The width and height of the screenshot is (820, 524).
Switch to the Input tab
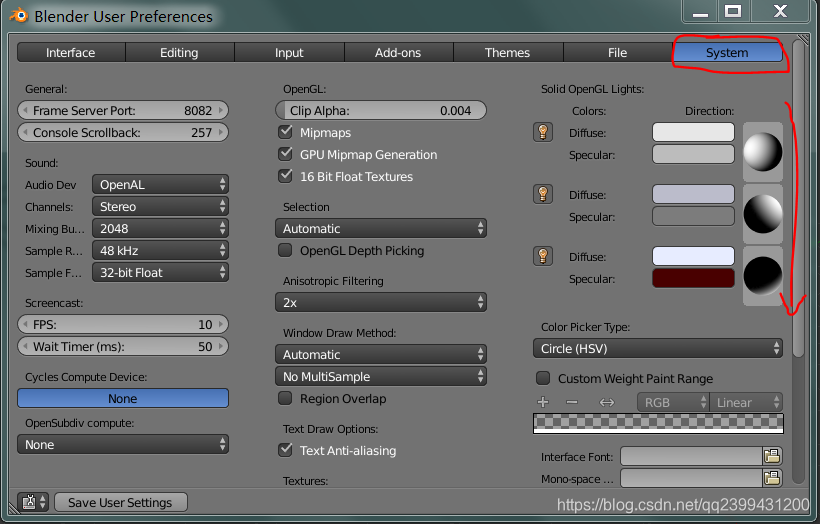pyautogui.click(x=289, y=52)
